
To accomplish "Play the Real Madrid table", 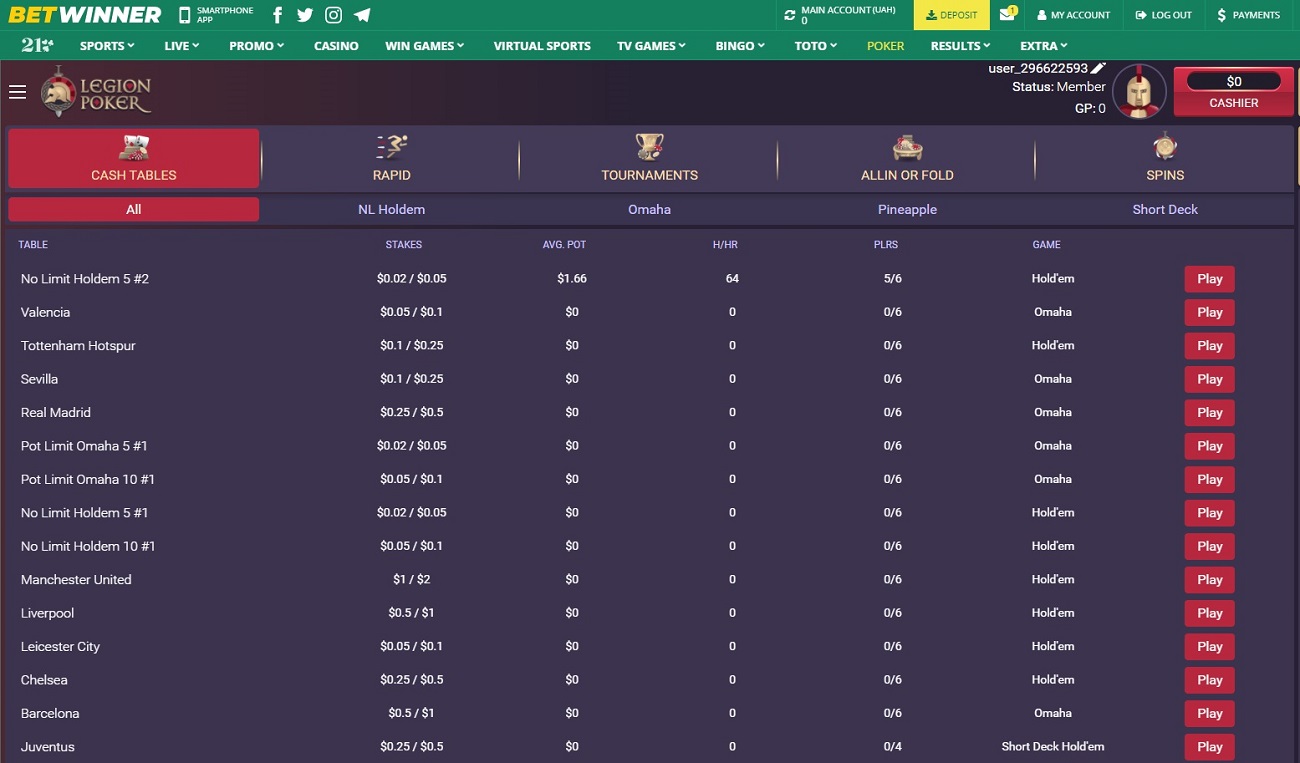I will (x=1210, y=413).
